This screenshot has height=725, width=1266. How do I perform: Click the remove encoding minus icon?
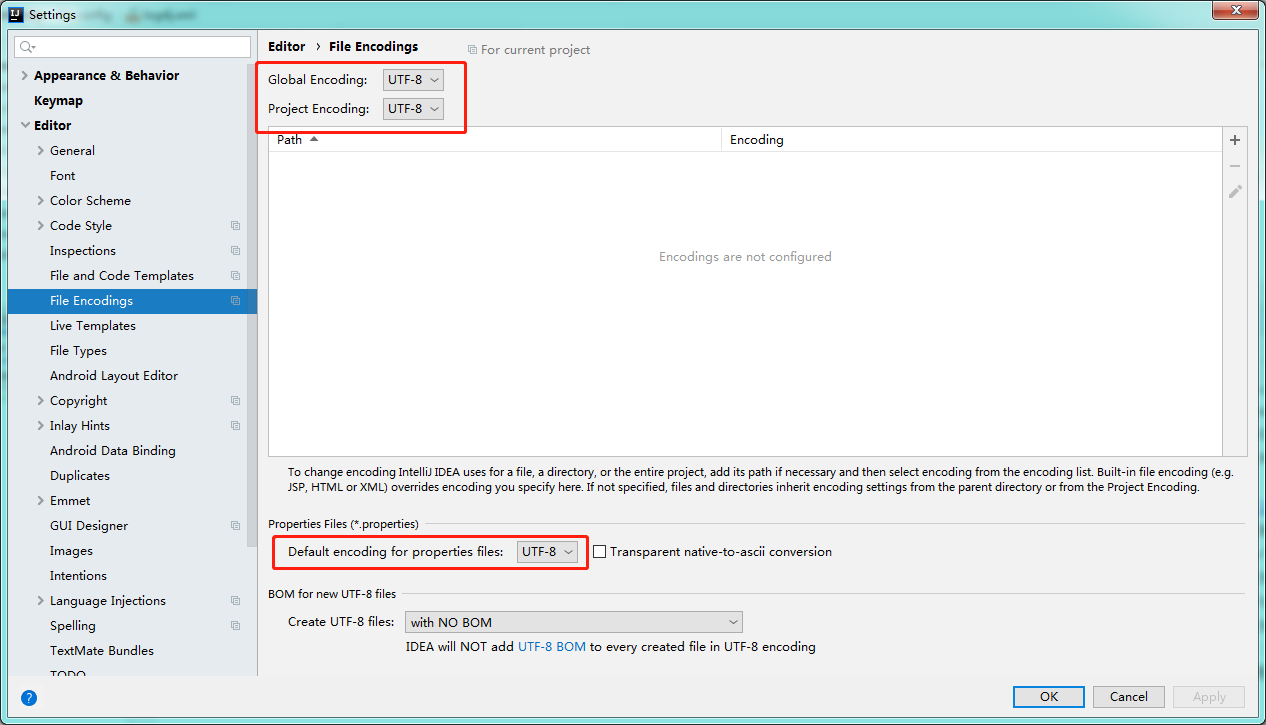coord(1235,166)
